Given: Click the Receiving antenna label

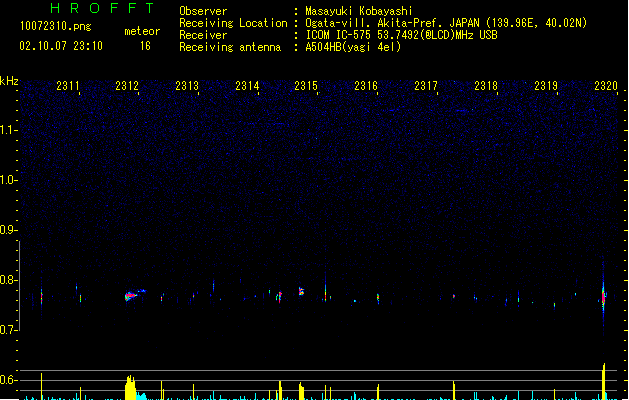Looking at the screenshot, I should pyautogui.click(x=230, y=47).
